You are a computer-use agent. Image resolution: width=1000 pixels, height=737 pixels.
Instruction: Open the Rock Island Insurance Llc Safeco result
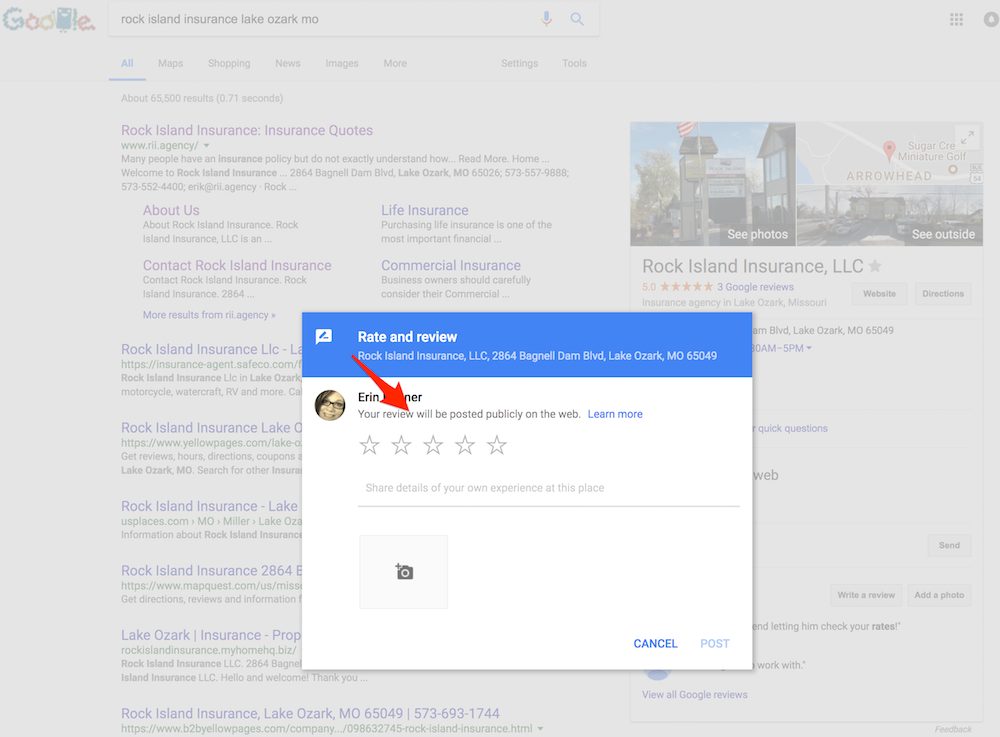point(212,349)
